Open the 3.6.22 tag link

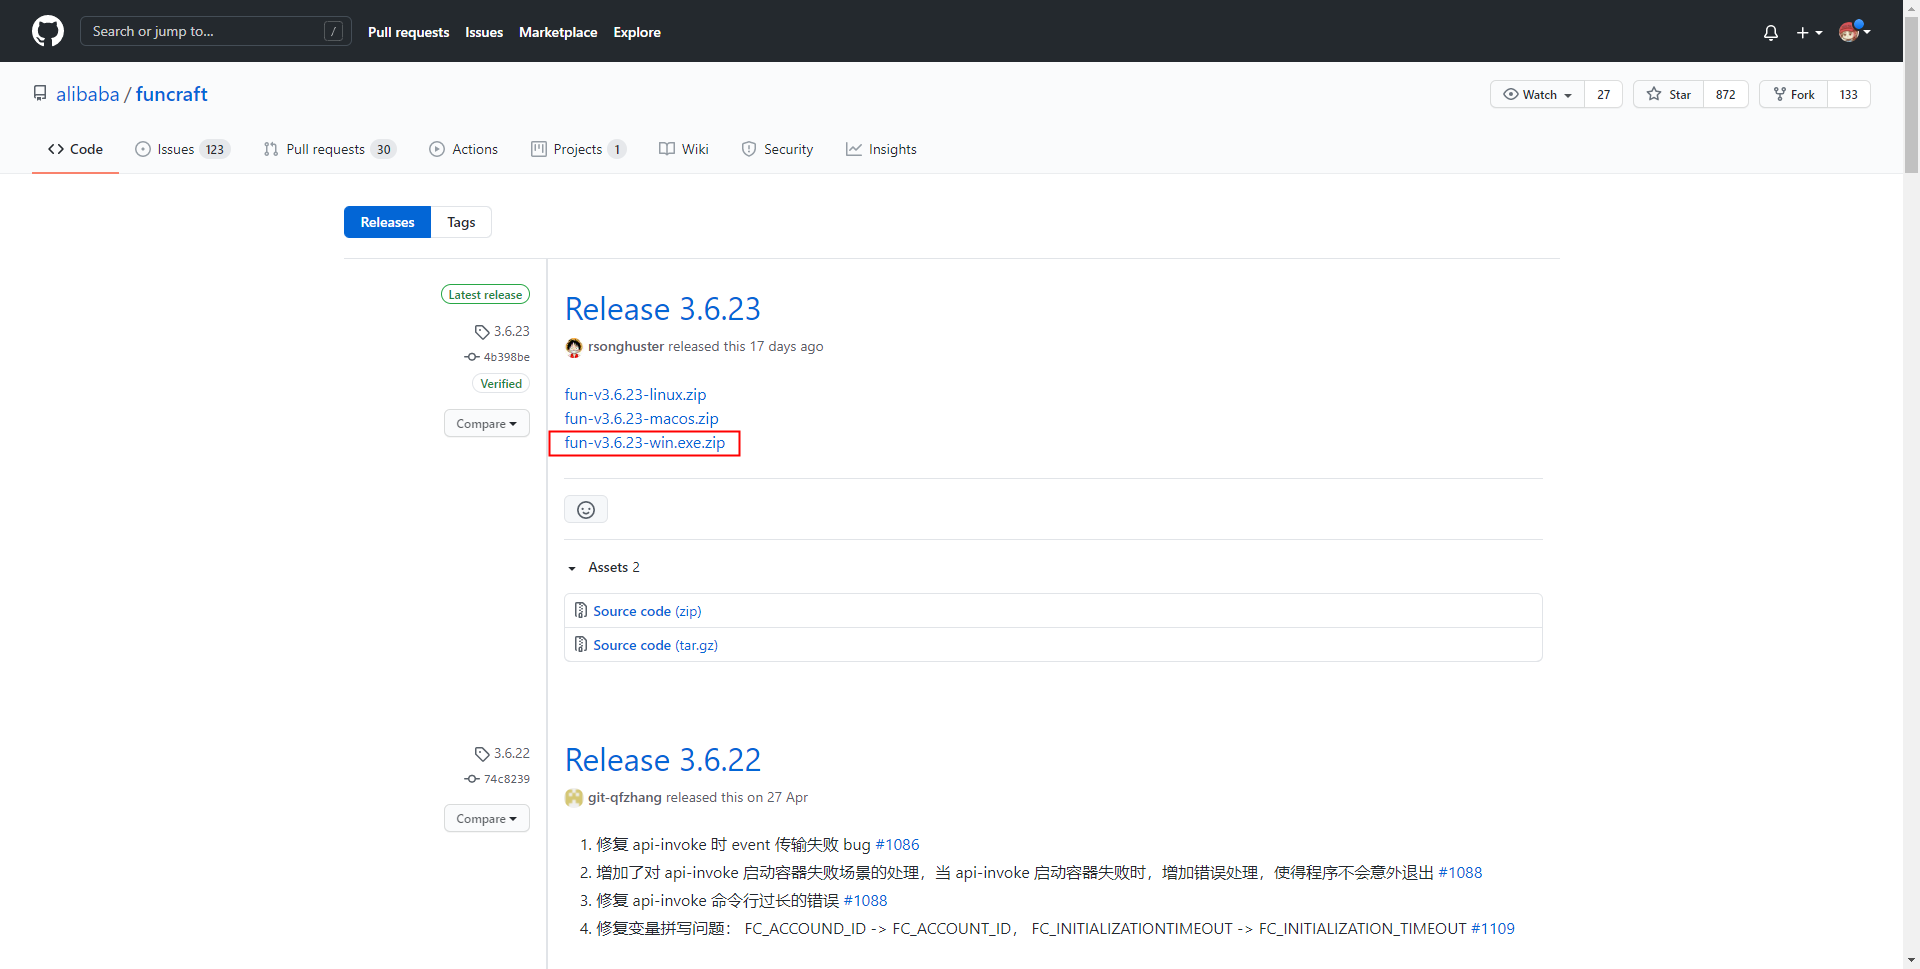(x=502, y=753)
